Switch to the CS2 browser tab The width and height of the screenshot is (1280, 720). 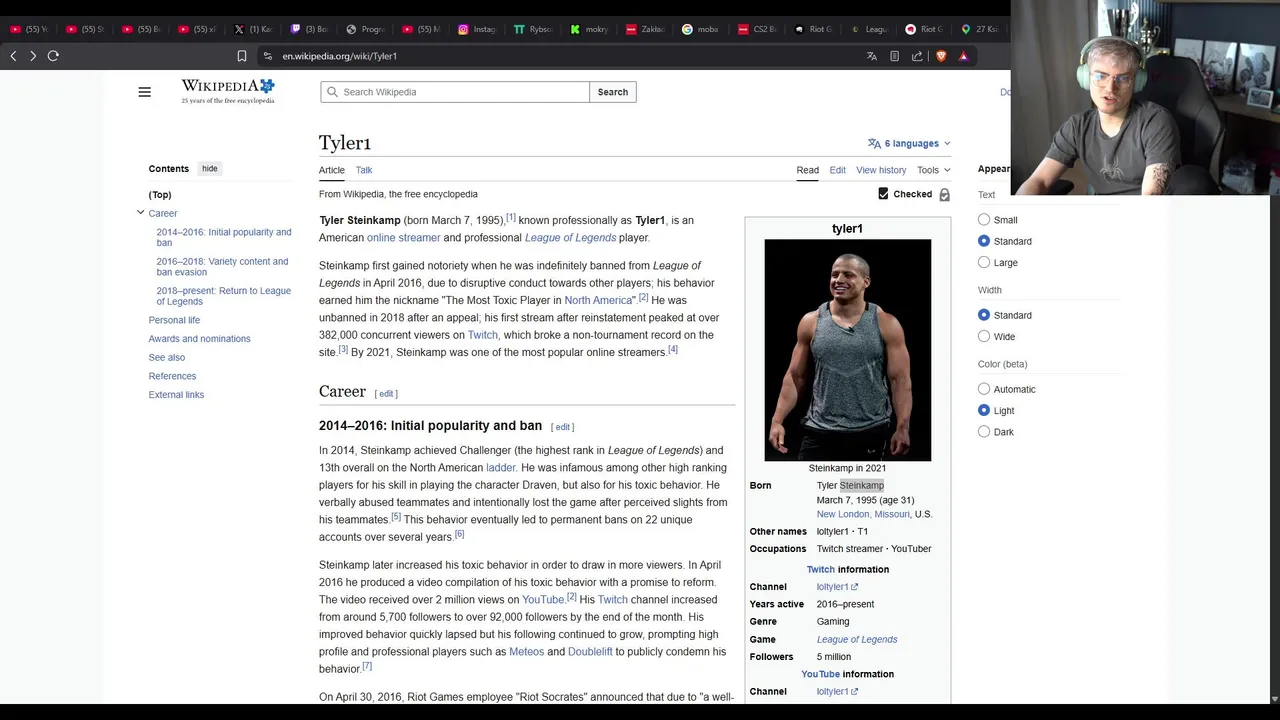click(x=758, y=29)
